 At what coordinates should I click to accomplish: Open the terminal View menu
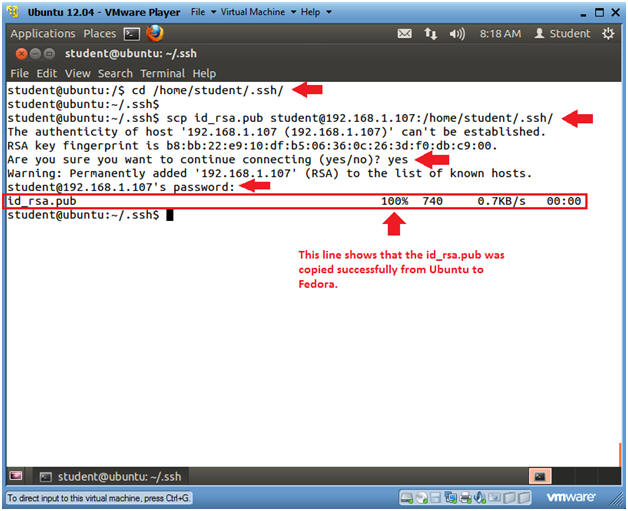(x=78, y=74)
